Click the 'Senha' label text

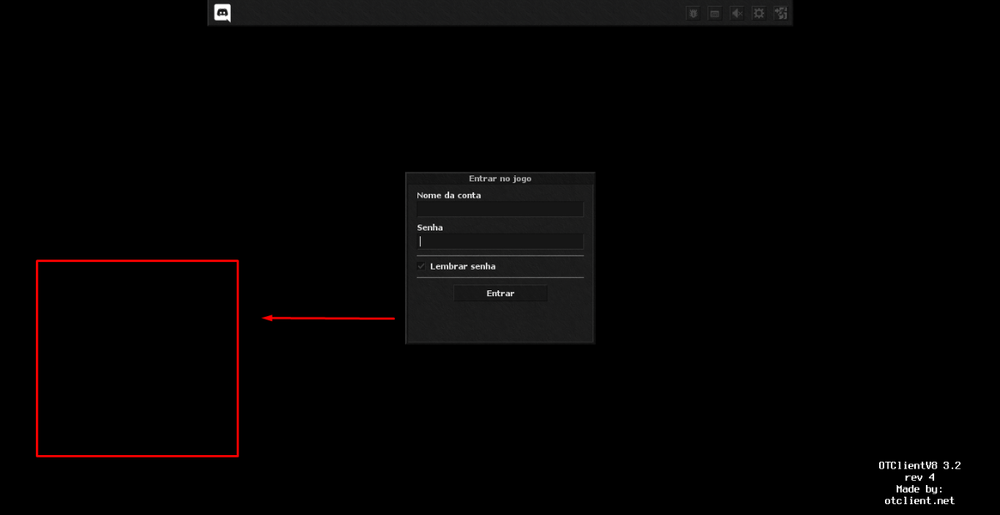pyautogui.click(x=430, y=228)
